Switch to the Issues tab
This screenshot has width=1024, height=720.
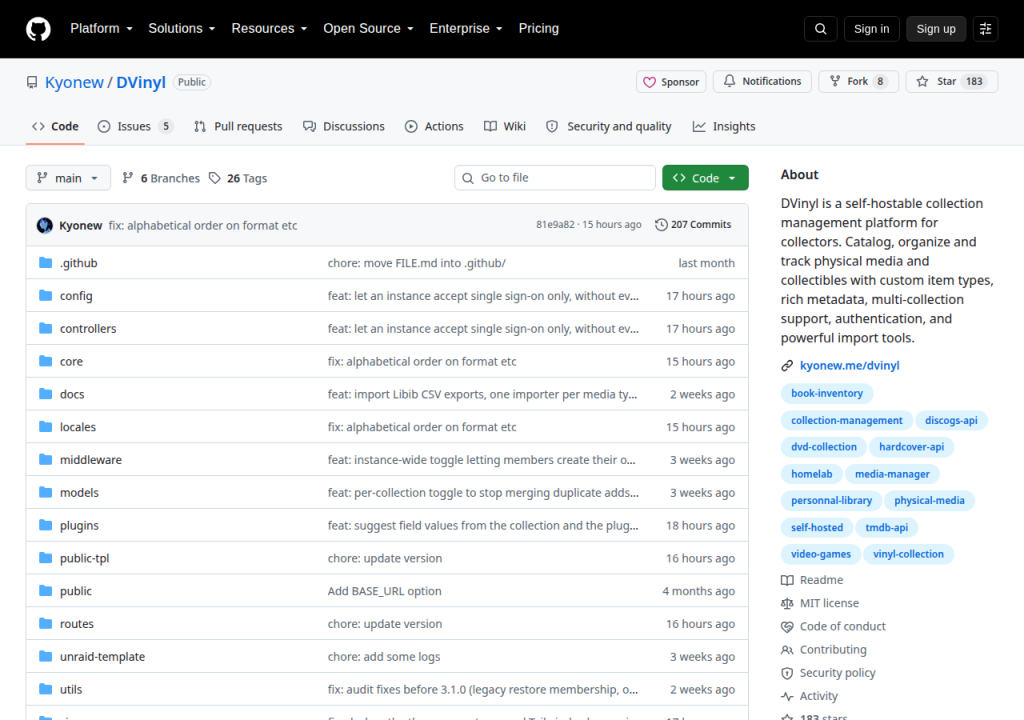coord(135,126)
